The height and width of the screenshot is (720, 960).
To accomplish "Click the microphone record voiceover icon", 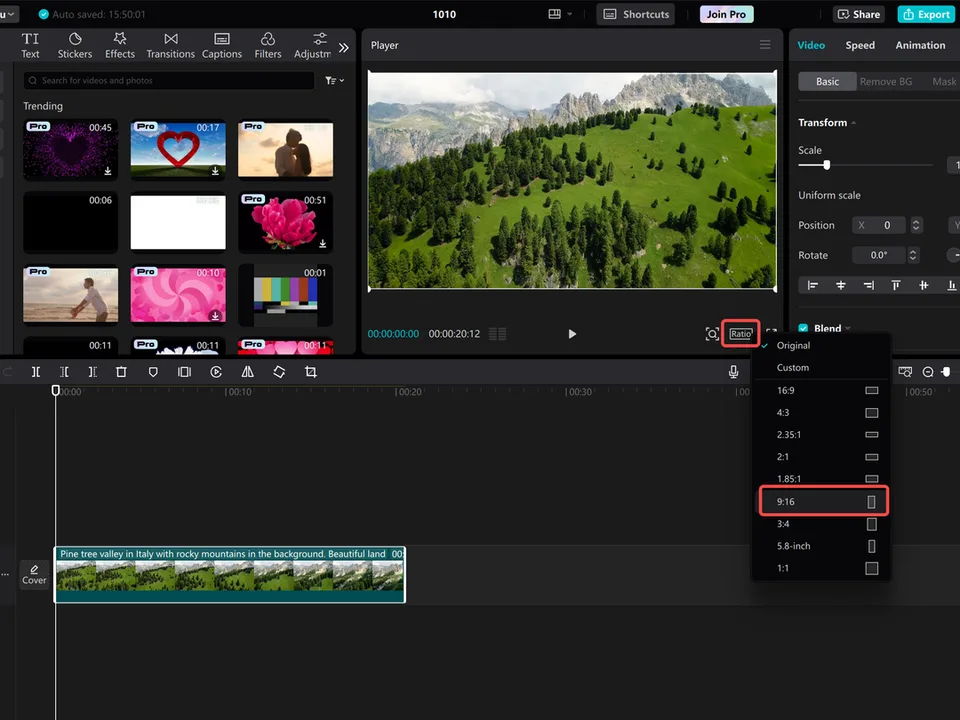I will tap(733, 372).
